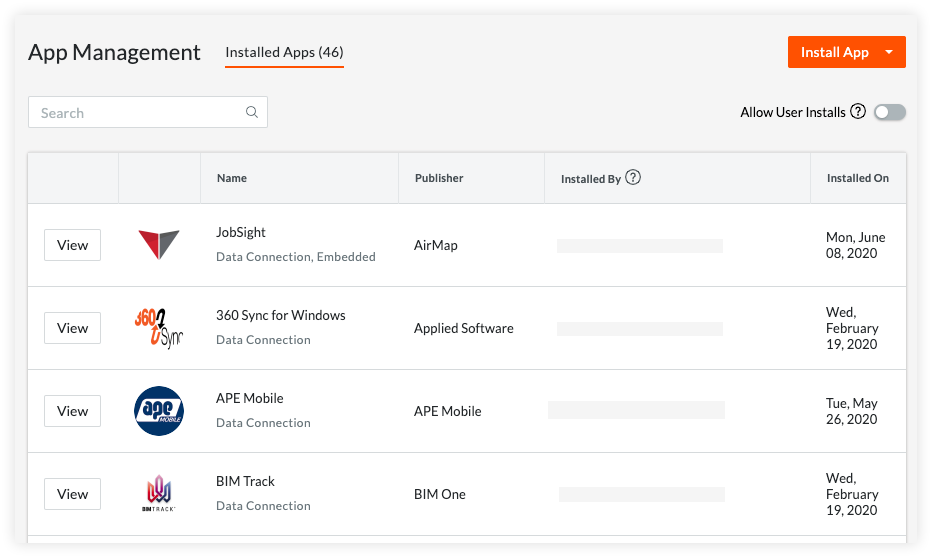
Task: View the BIM Track app
Action: point(73,494)
